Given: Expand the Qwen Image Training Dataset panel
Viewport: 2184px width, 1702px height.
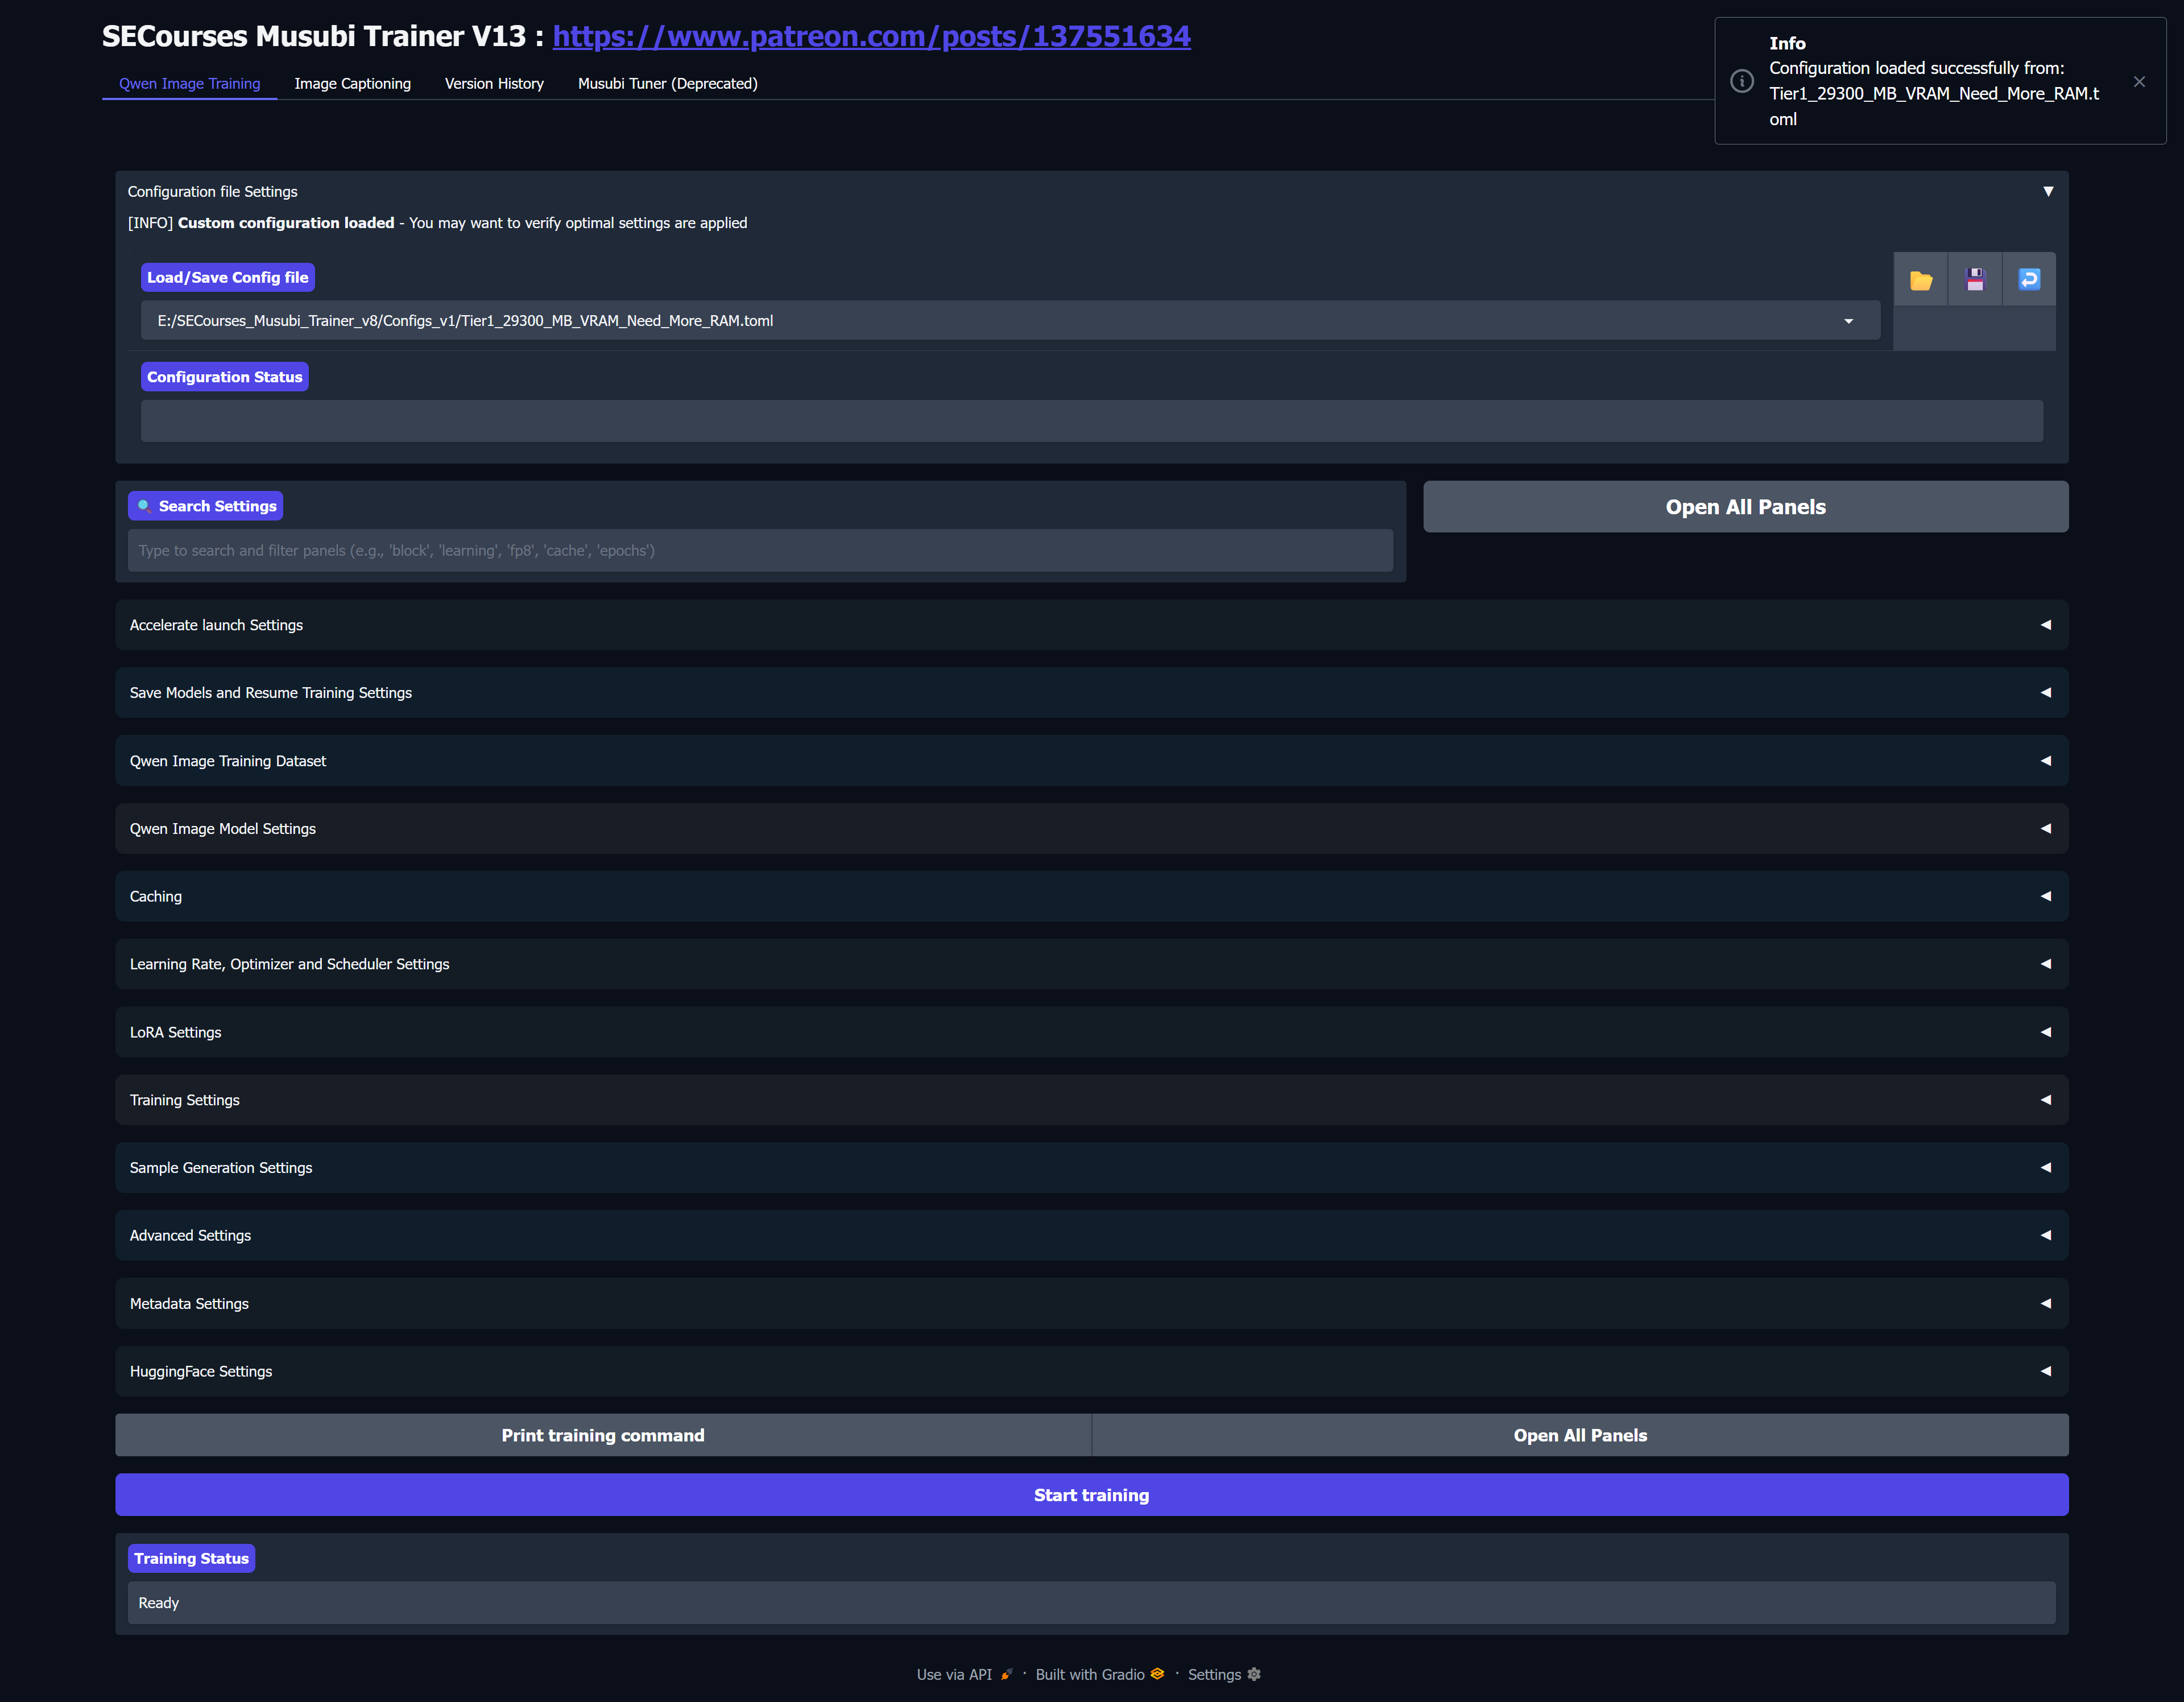Looking at the screenshot, I should 1090,761.
